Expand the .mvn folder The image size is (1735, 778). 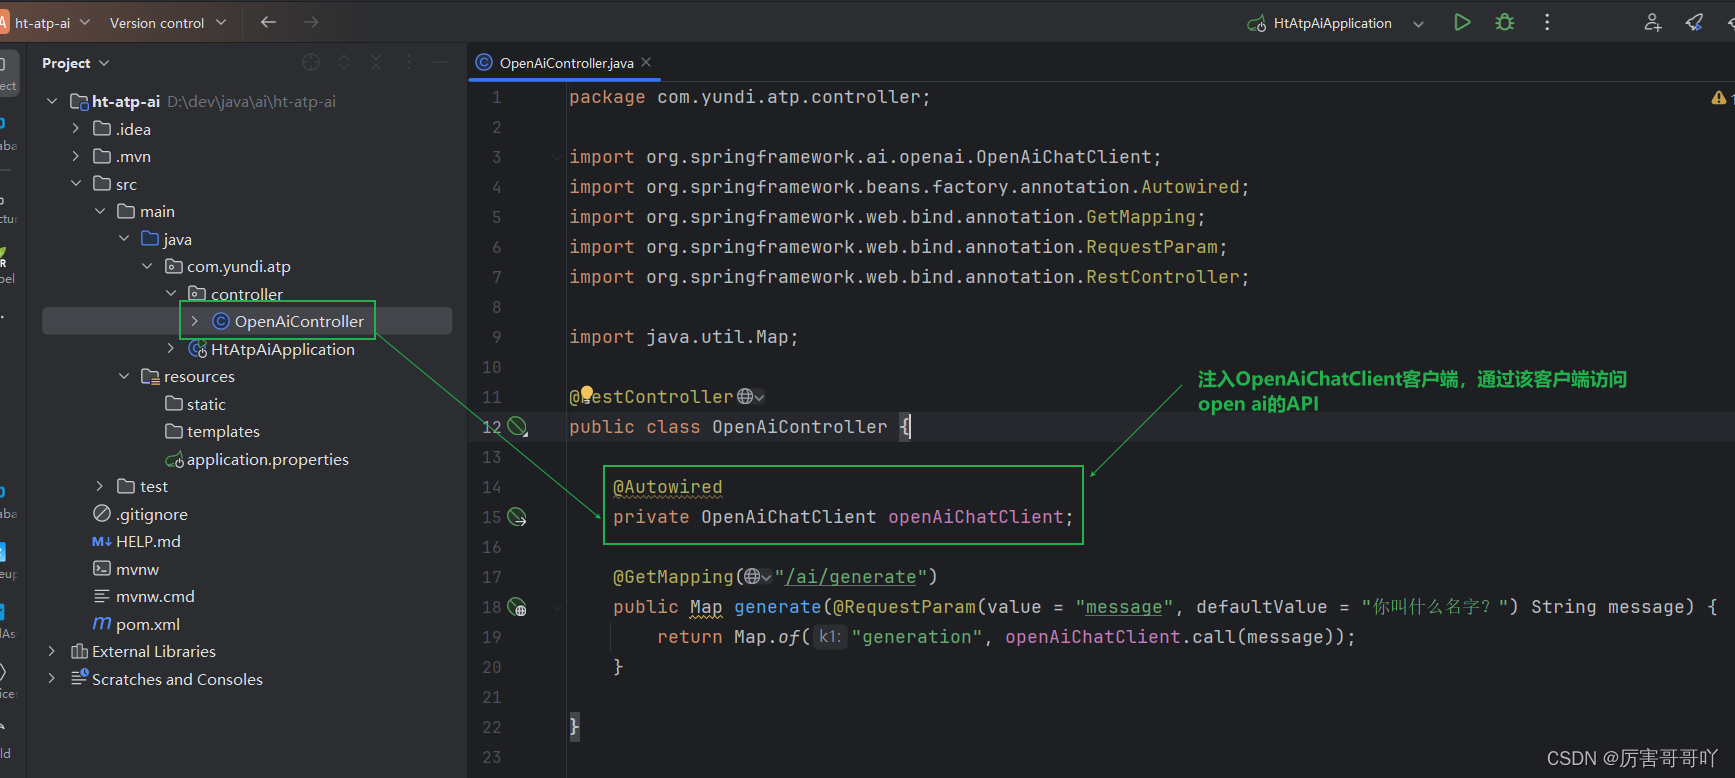click(75, 156)
